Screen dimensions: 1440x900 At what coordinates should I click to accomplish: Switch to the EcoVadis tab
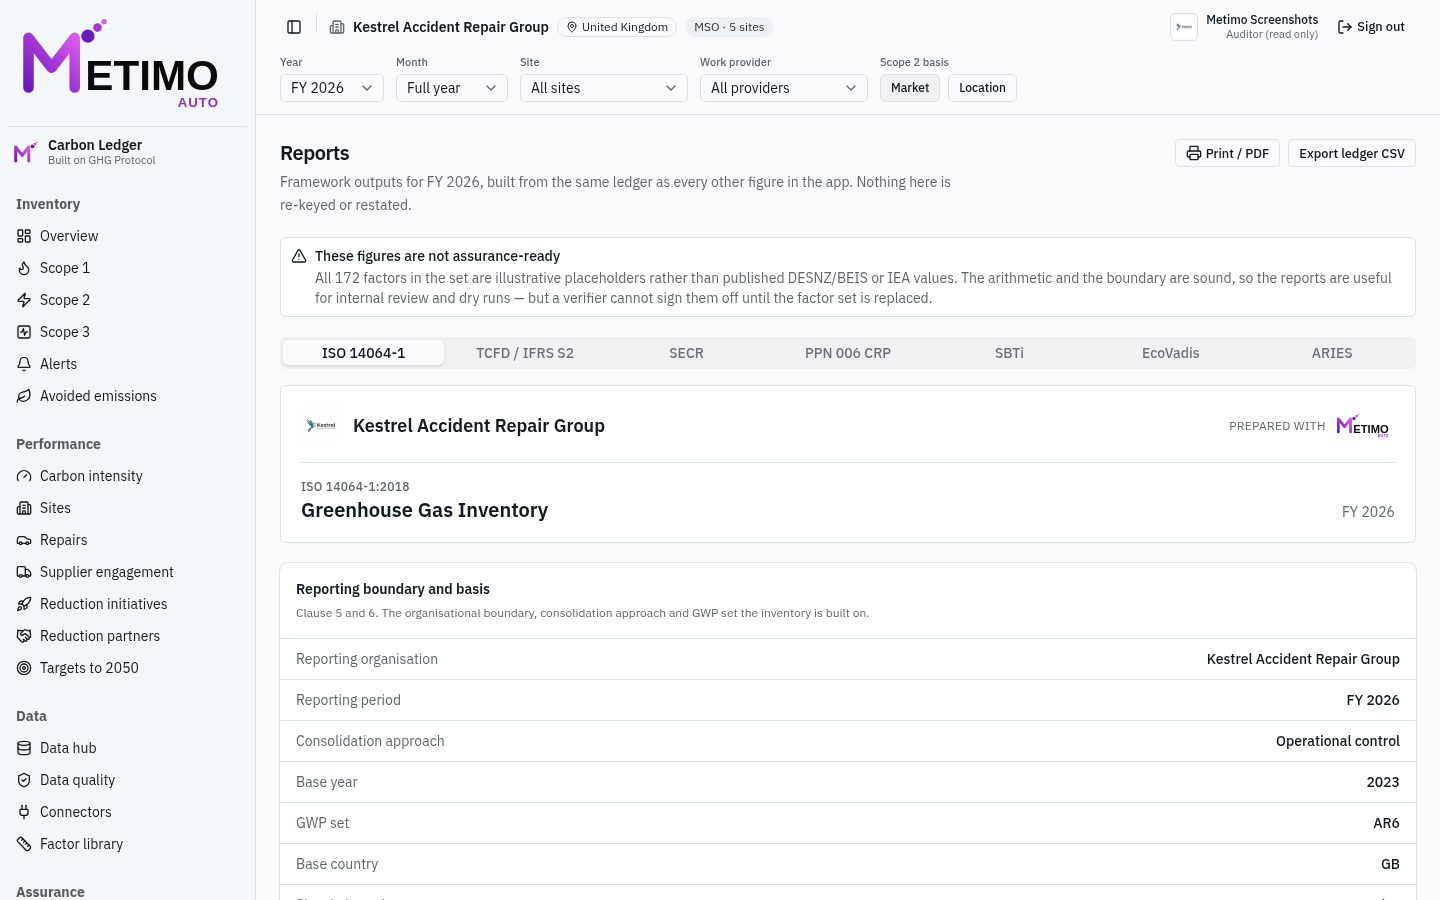1171,353
